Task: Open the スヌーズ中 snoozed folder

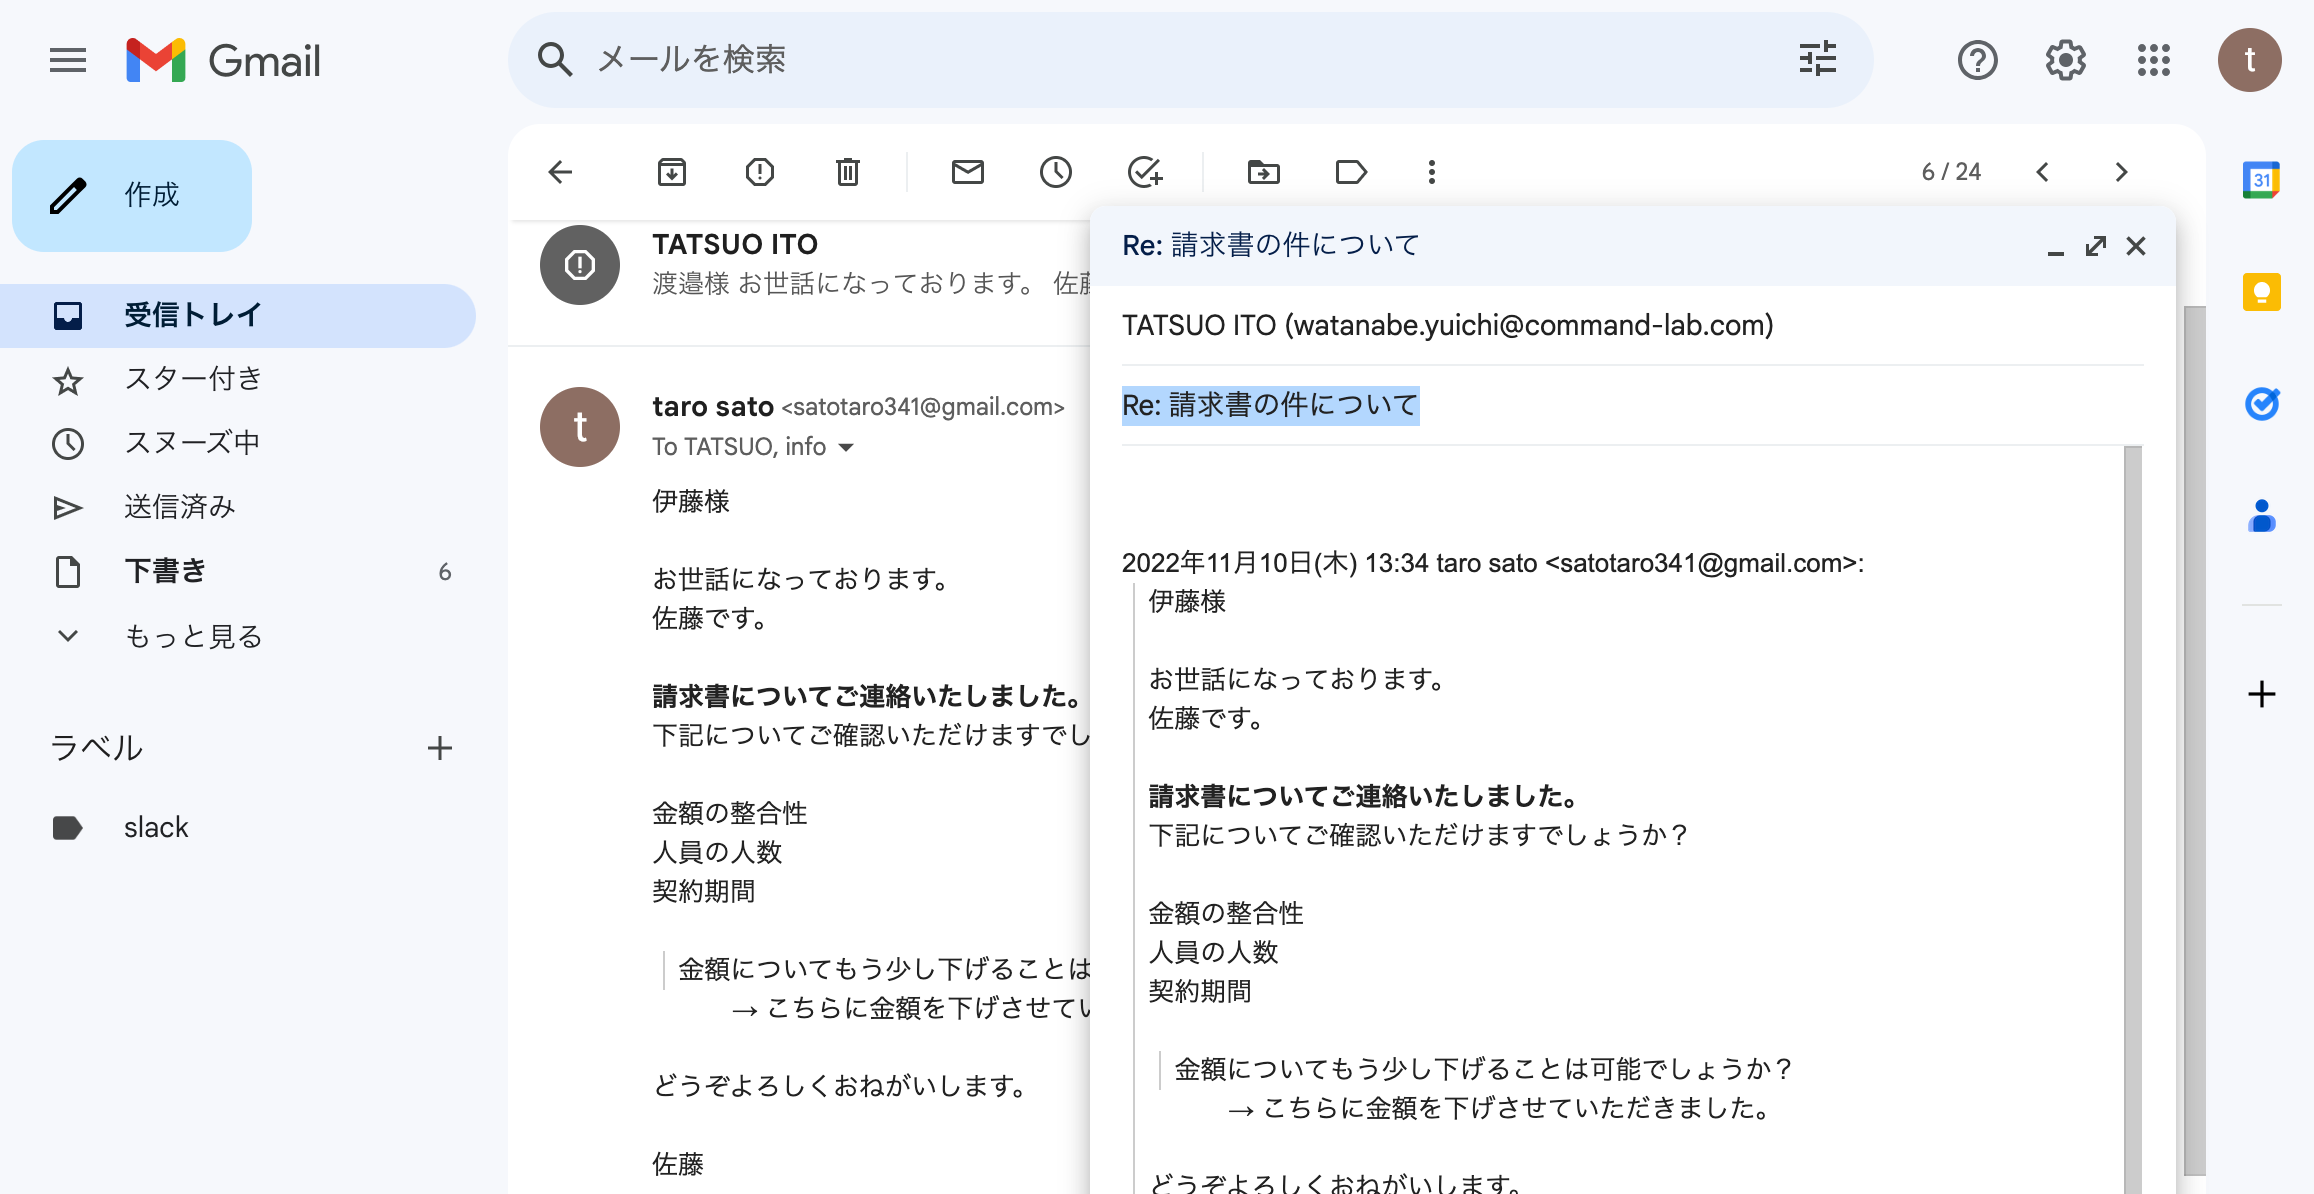Action: click(238, 444)
